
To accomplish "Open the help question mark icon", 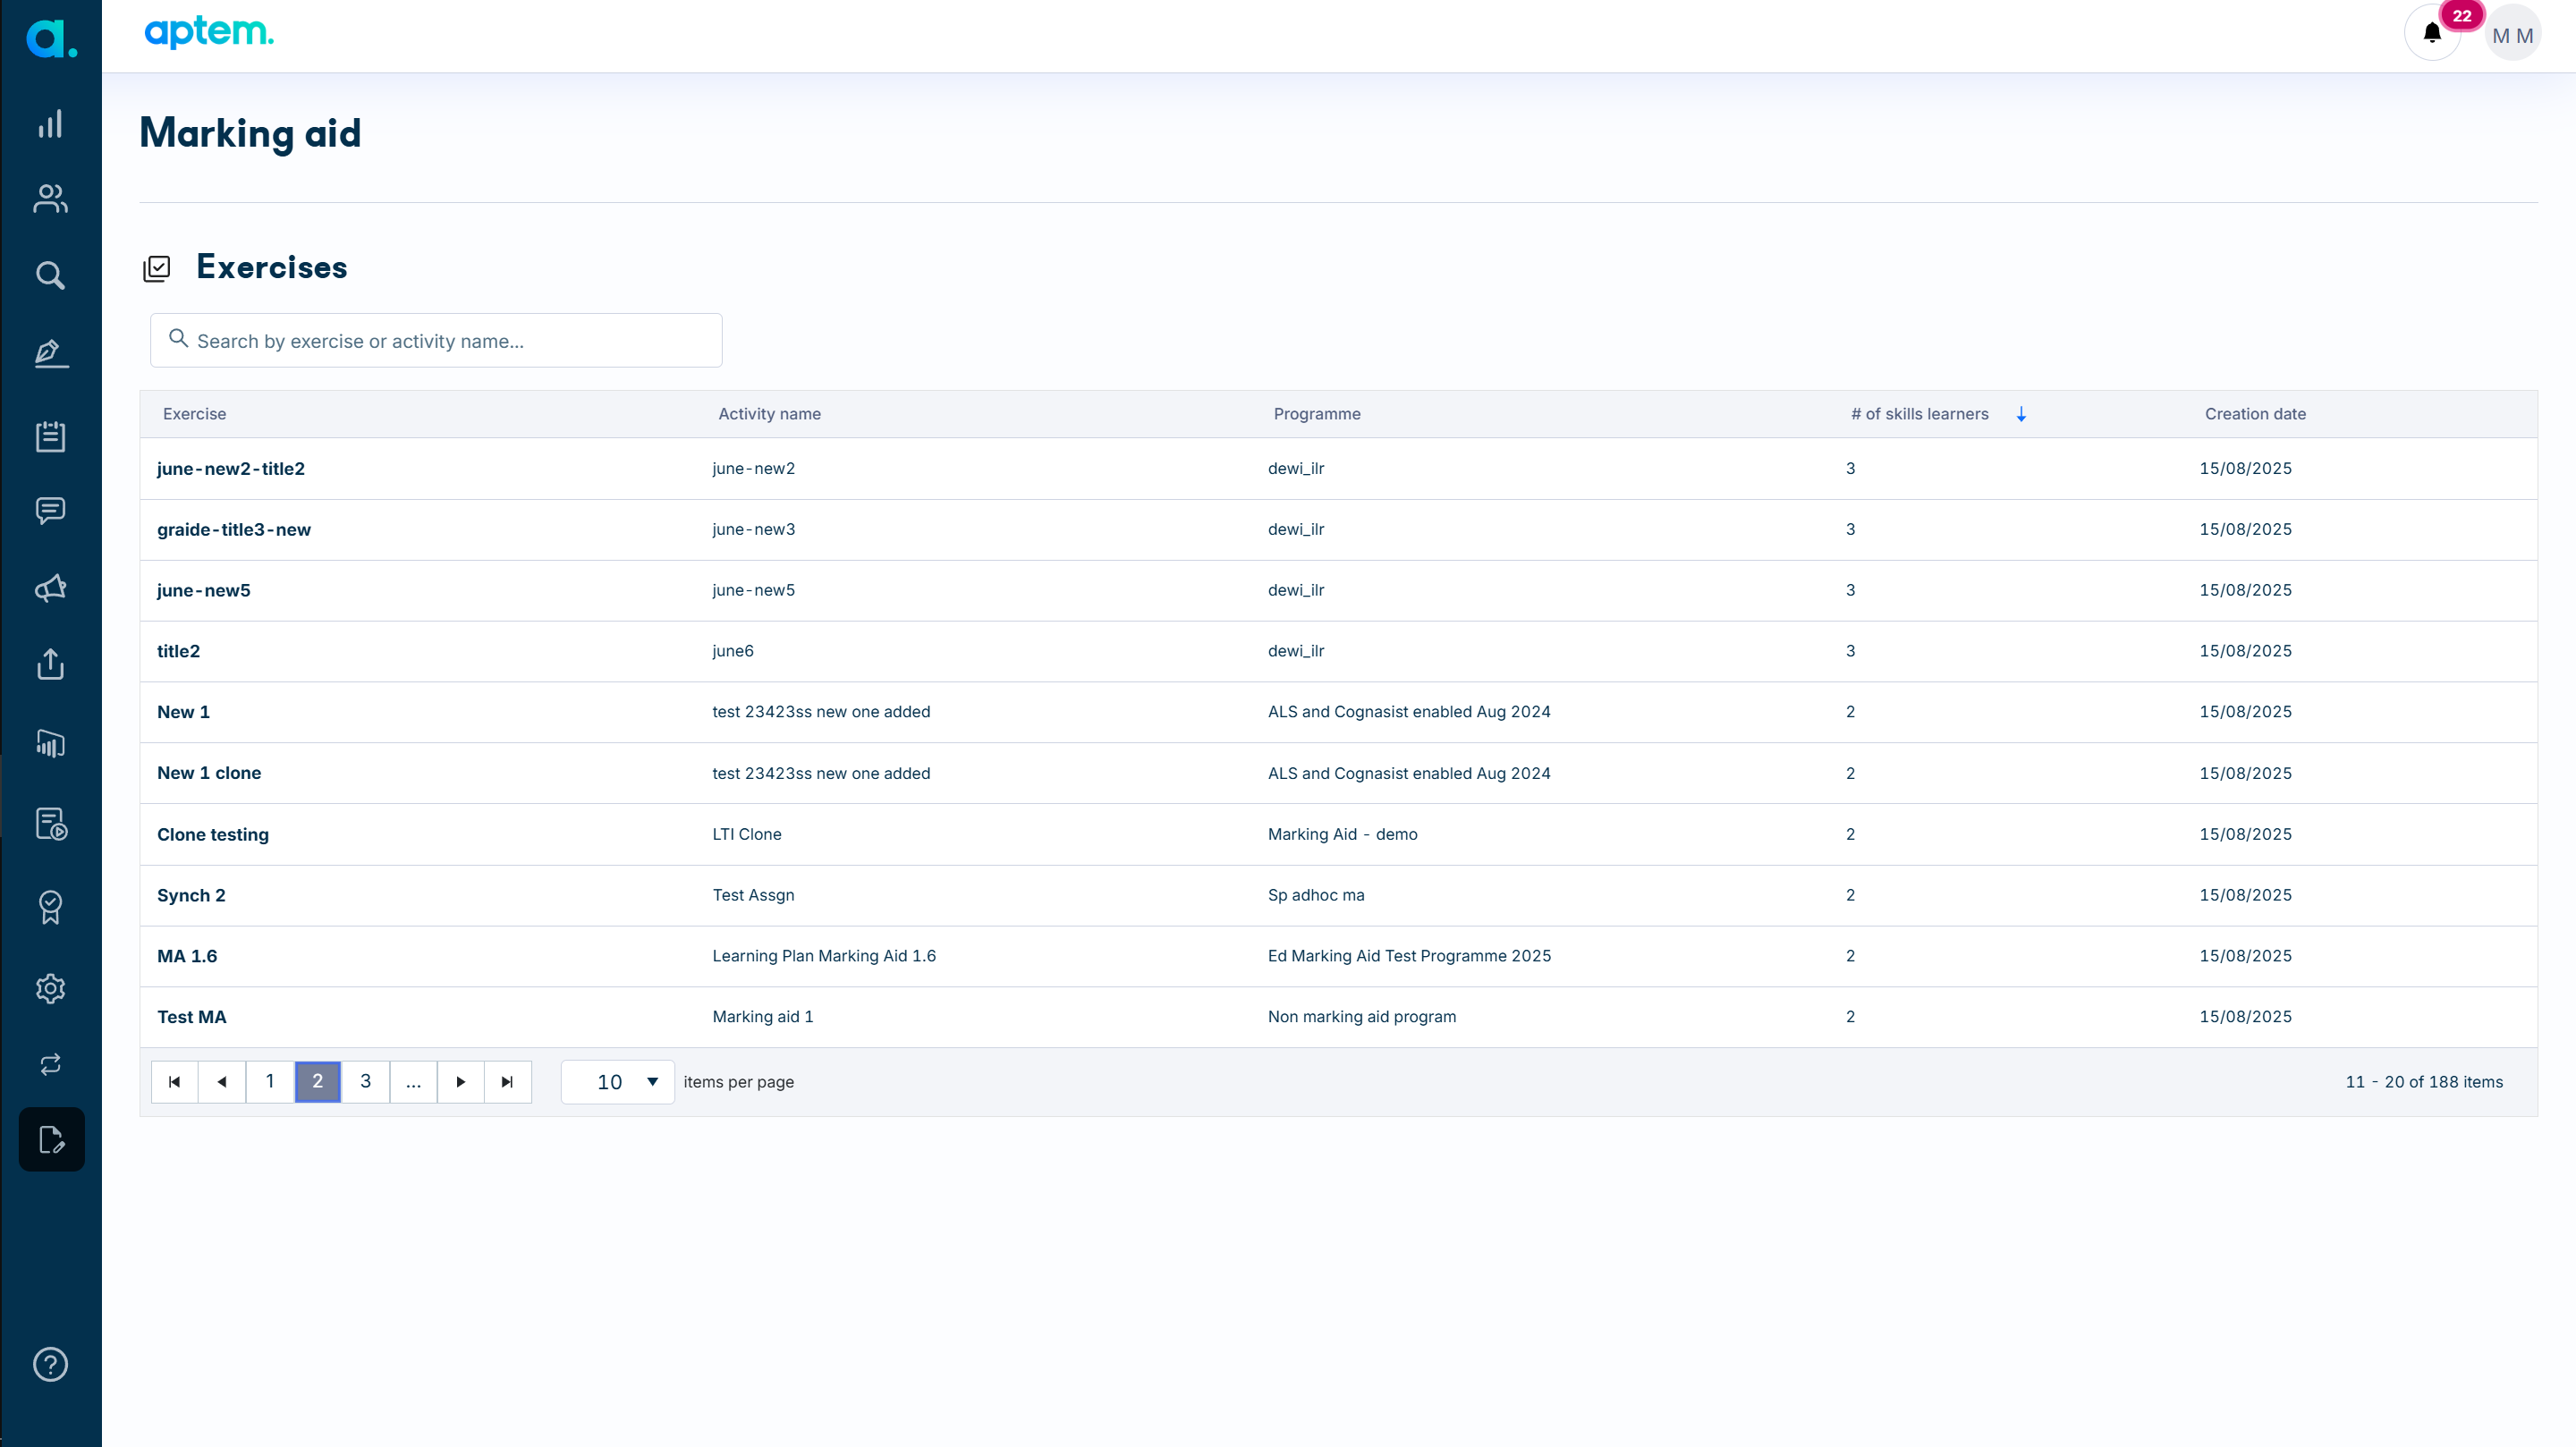I will (x=50, y=1364).
